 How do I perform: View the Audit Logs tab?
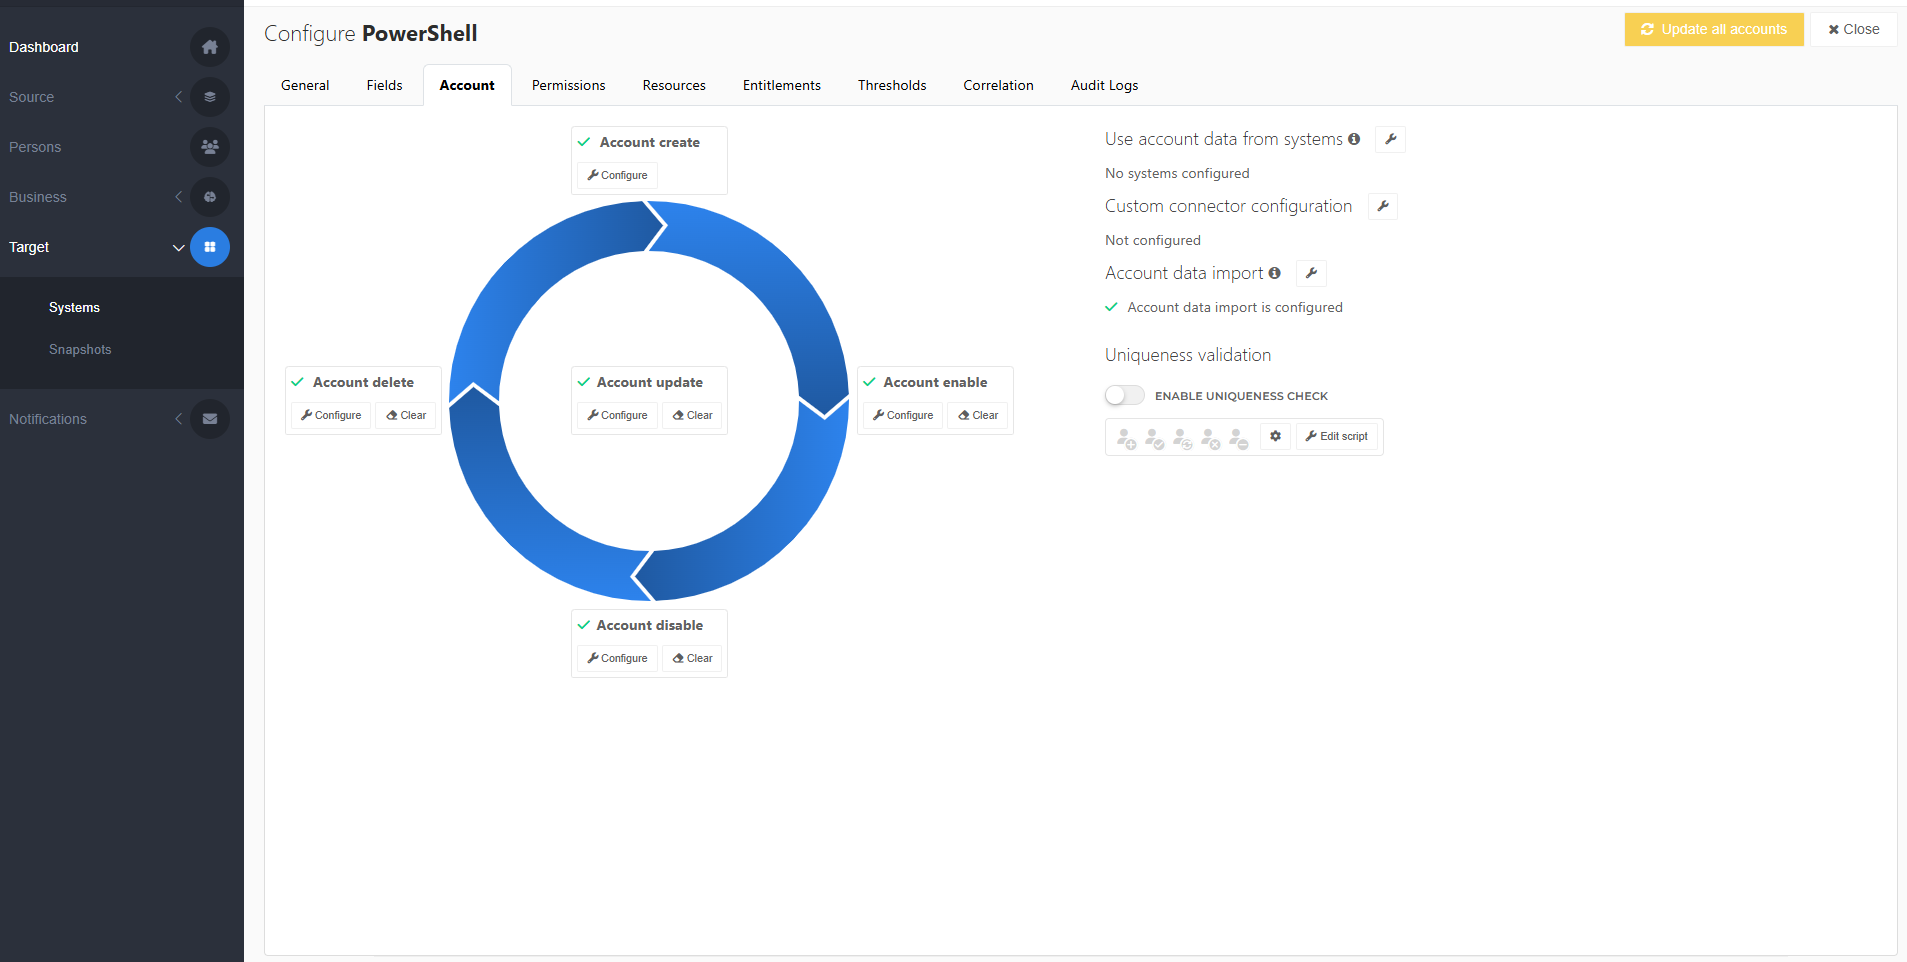(1104, 85)
